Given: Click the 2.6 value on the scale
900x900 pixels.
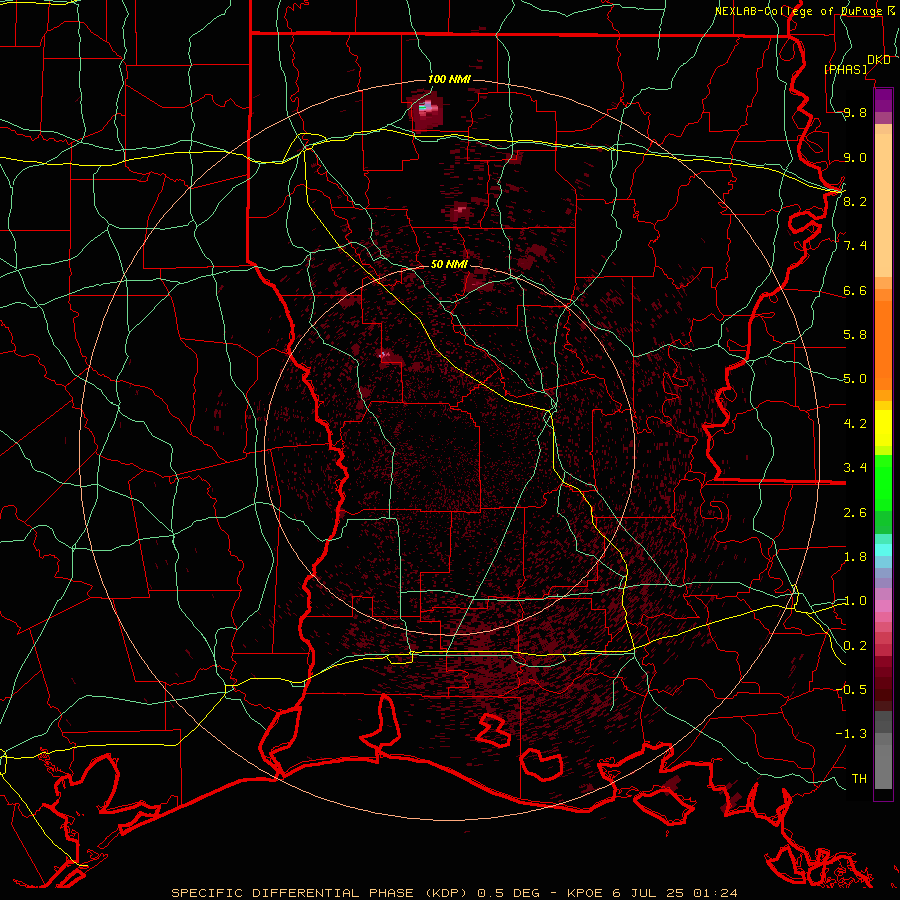Looking at the screenshot, I should (855, 513).
